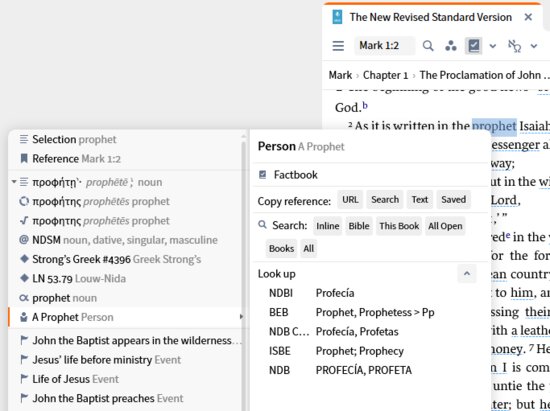The height and width of the screenshot is (411, 550).
Task: Click the Reference bookmark icon
Action: pos(24,159)
